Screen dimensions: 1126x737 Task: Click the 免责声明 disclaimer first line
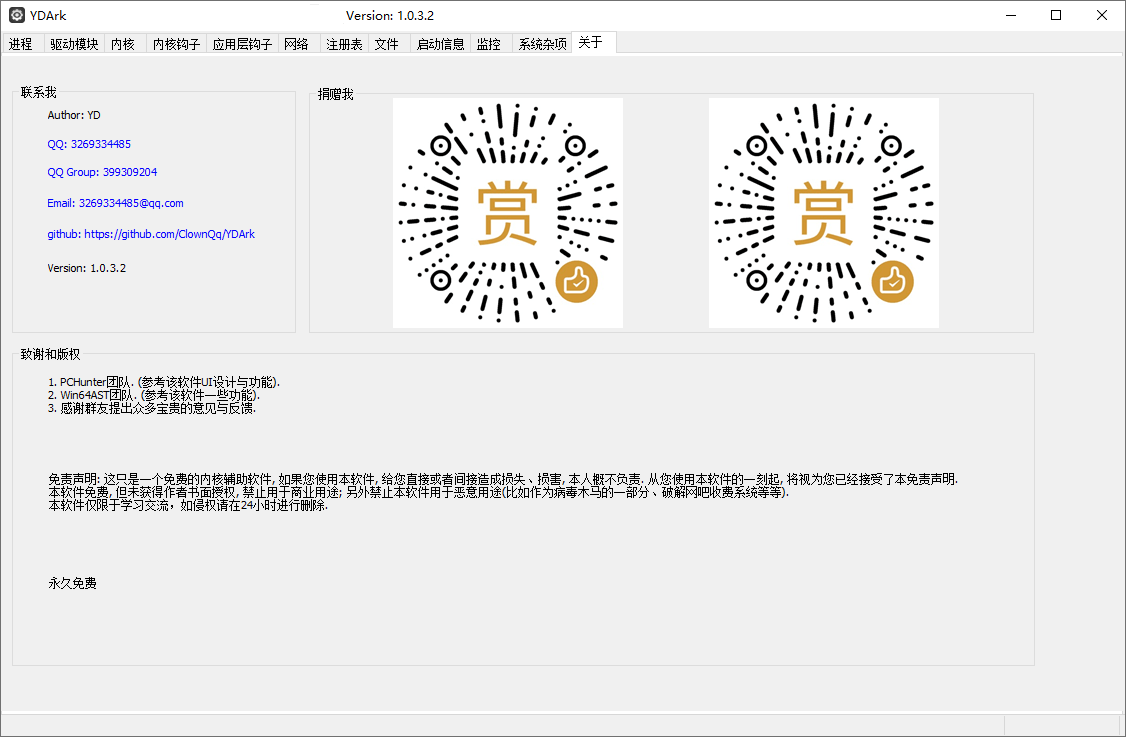tap(503, 479)
